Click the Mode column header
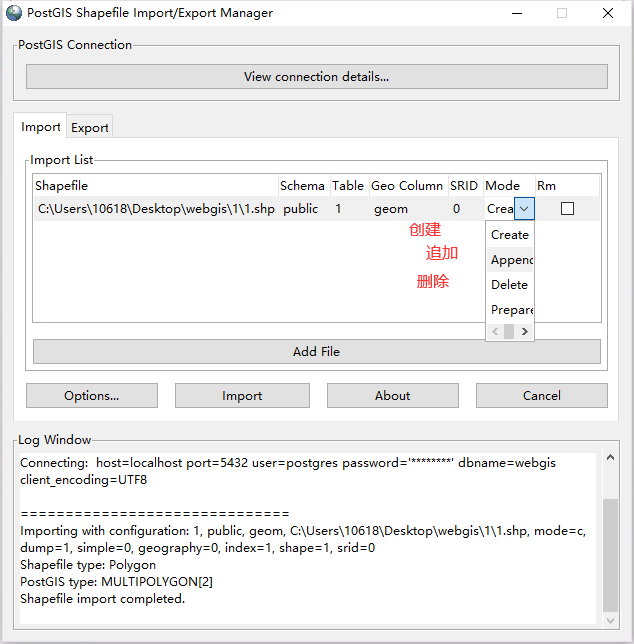Image resolution: width=634 pixels, height=644 pixels. (509, 186)
